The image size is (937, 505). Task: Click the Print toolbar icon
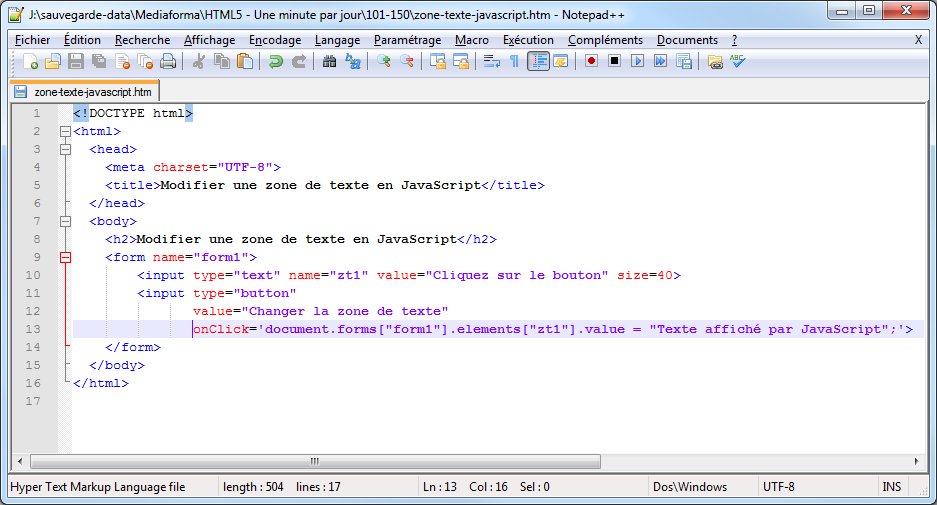tap(168, 62)
